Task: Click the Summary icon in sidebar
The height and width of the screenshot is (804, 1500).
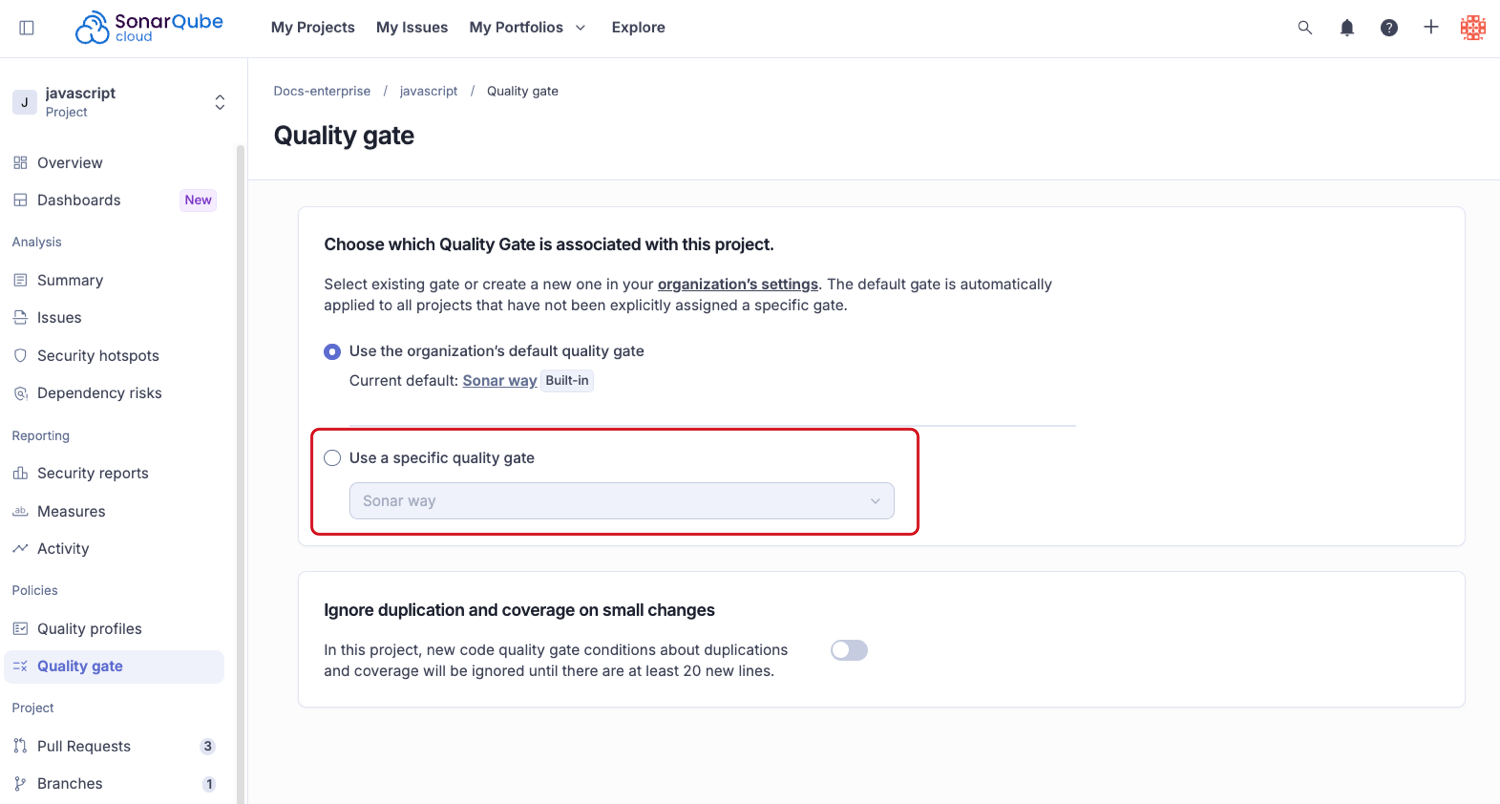Action: [x=20, y=280]
